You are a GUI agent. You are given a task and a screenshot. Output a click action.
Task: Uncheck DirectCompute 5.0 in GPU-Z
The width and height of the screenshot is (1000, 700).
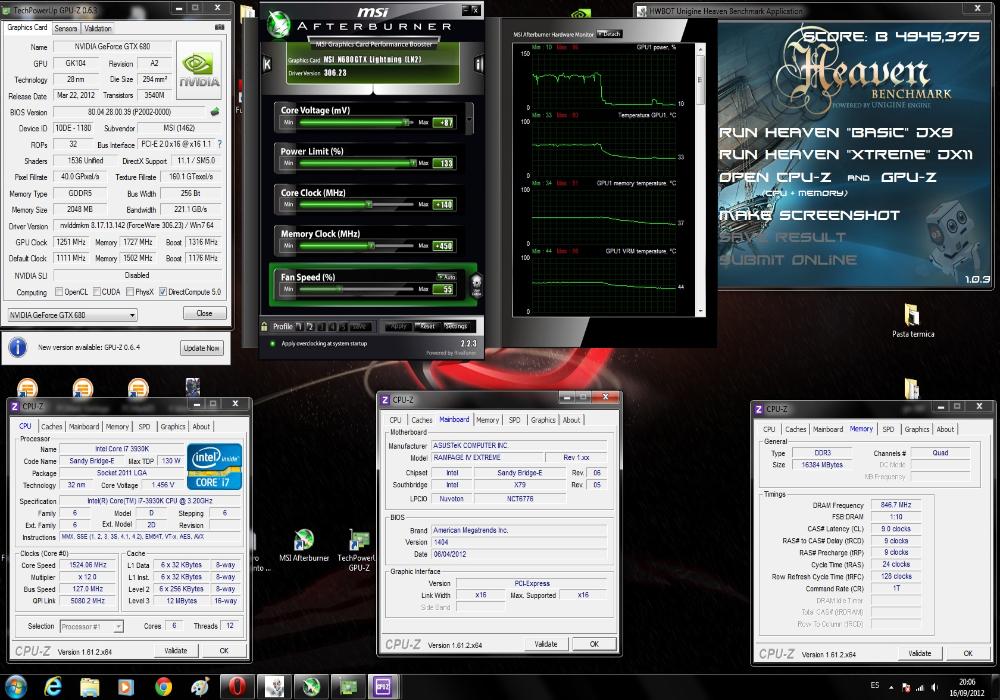(x=163, y=292)
